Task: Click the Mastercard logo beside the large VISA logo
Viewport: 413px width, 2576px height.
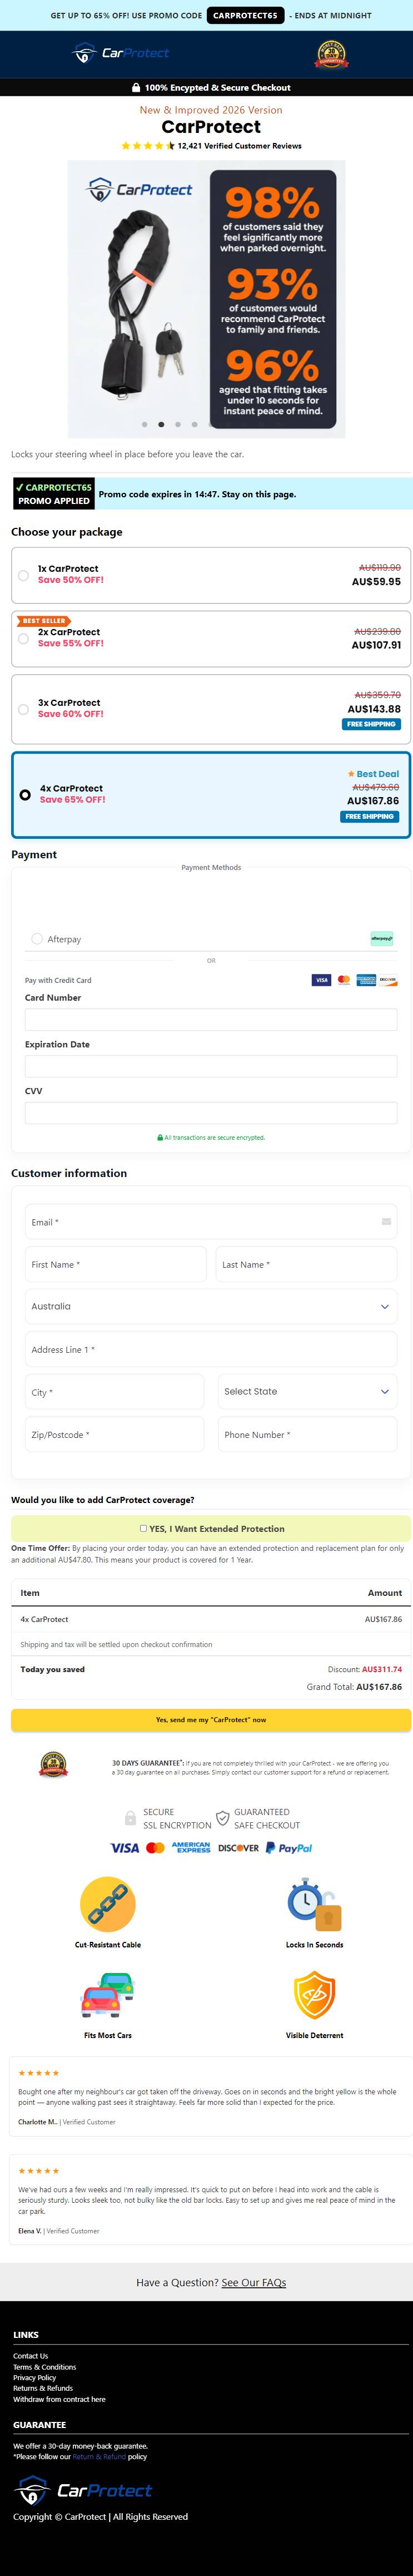Action: pyautogui.click(x=155, y=1848)
